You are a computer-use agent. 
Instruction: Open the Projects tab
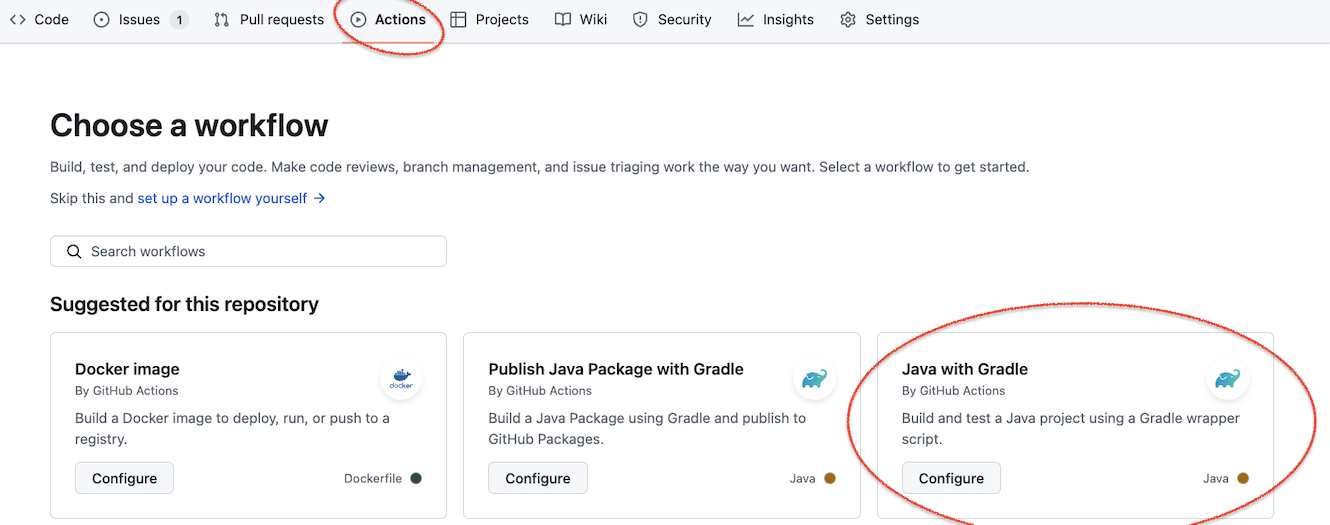(x=489, y=19)
